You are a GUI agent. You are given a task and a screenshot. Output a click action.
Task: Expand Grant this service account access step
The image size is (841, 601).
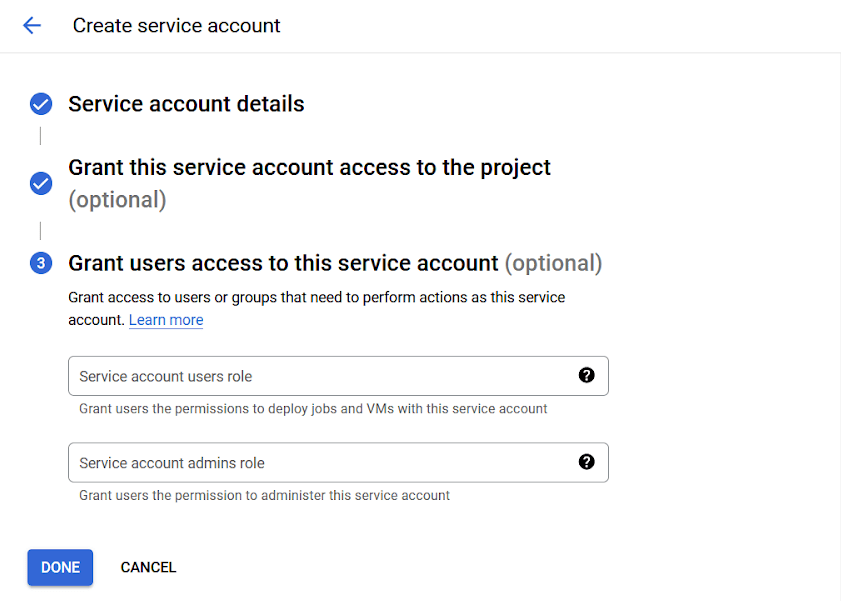pyautogui.click(x=309, y=168)
